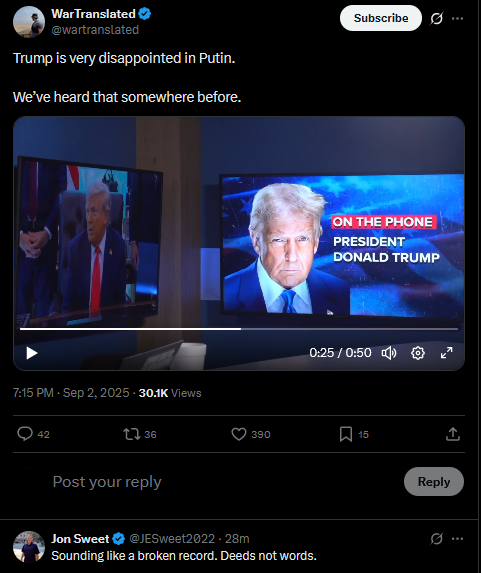Screen dimensions: 481x573
Task: Subscribe to WarTranslated
Action: pyautogui.click(x=381, y=18)
